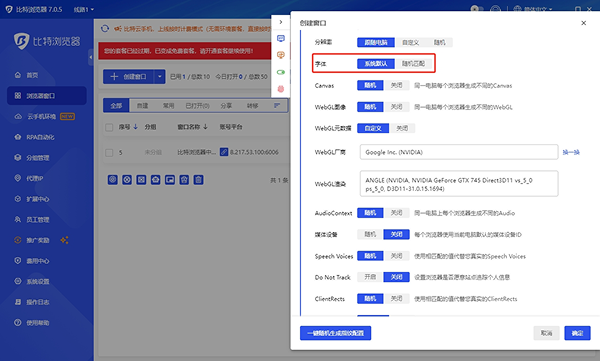Click the green toggle icon in floating panel

281,72
